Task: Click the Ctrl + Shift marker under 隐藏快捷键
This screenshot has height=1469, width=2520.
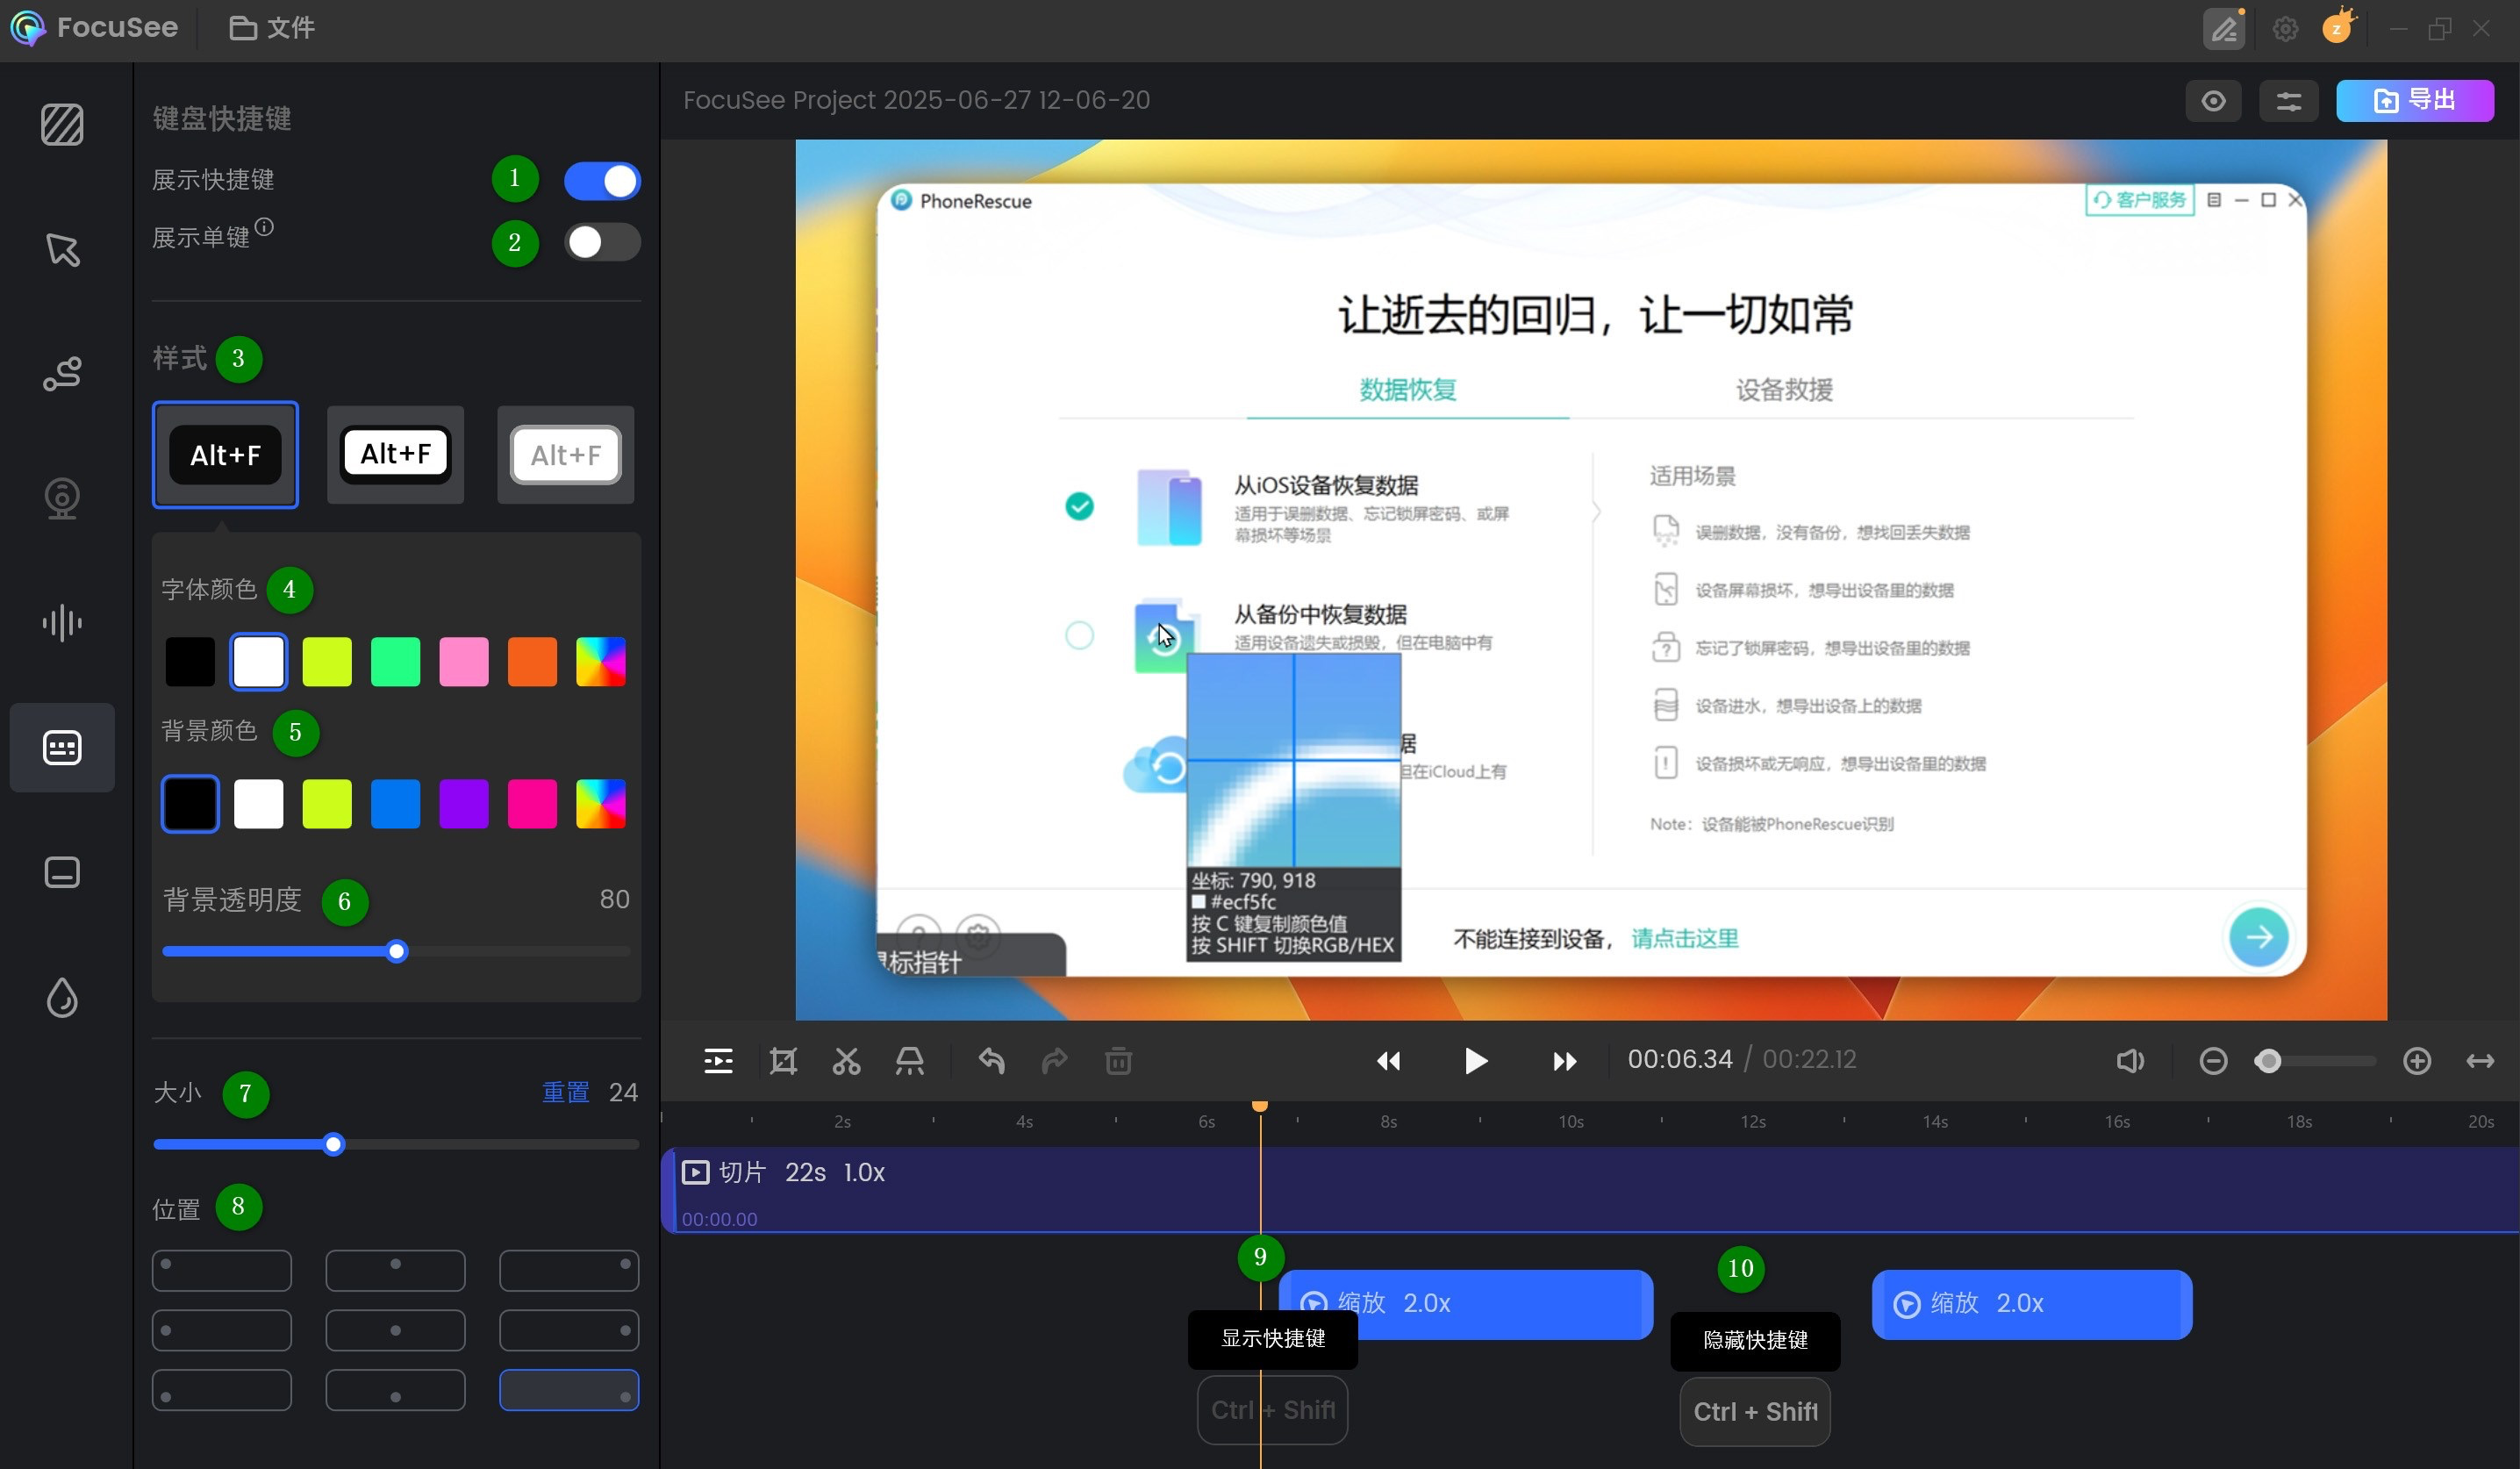Action: (1754, 1411)
